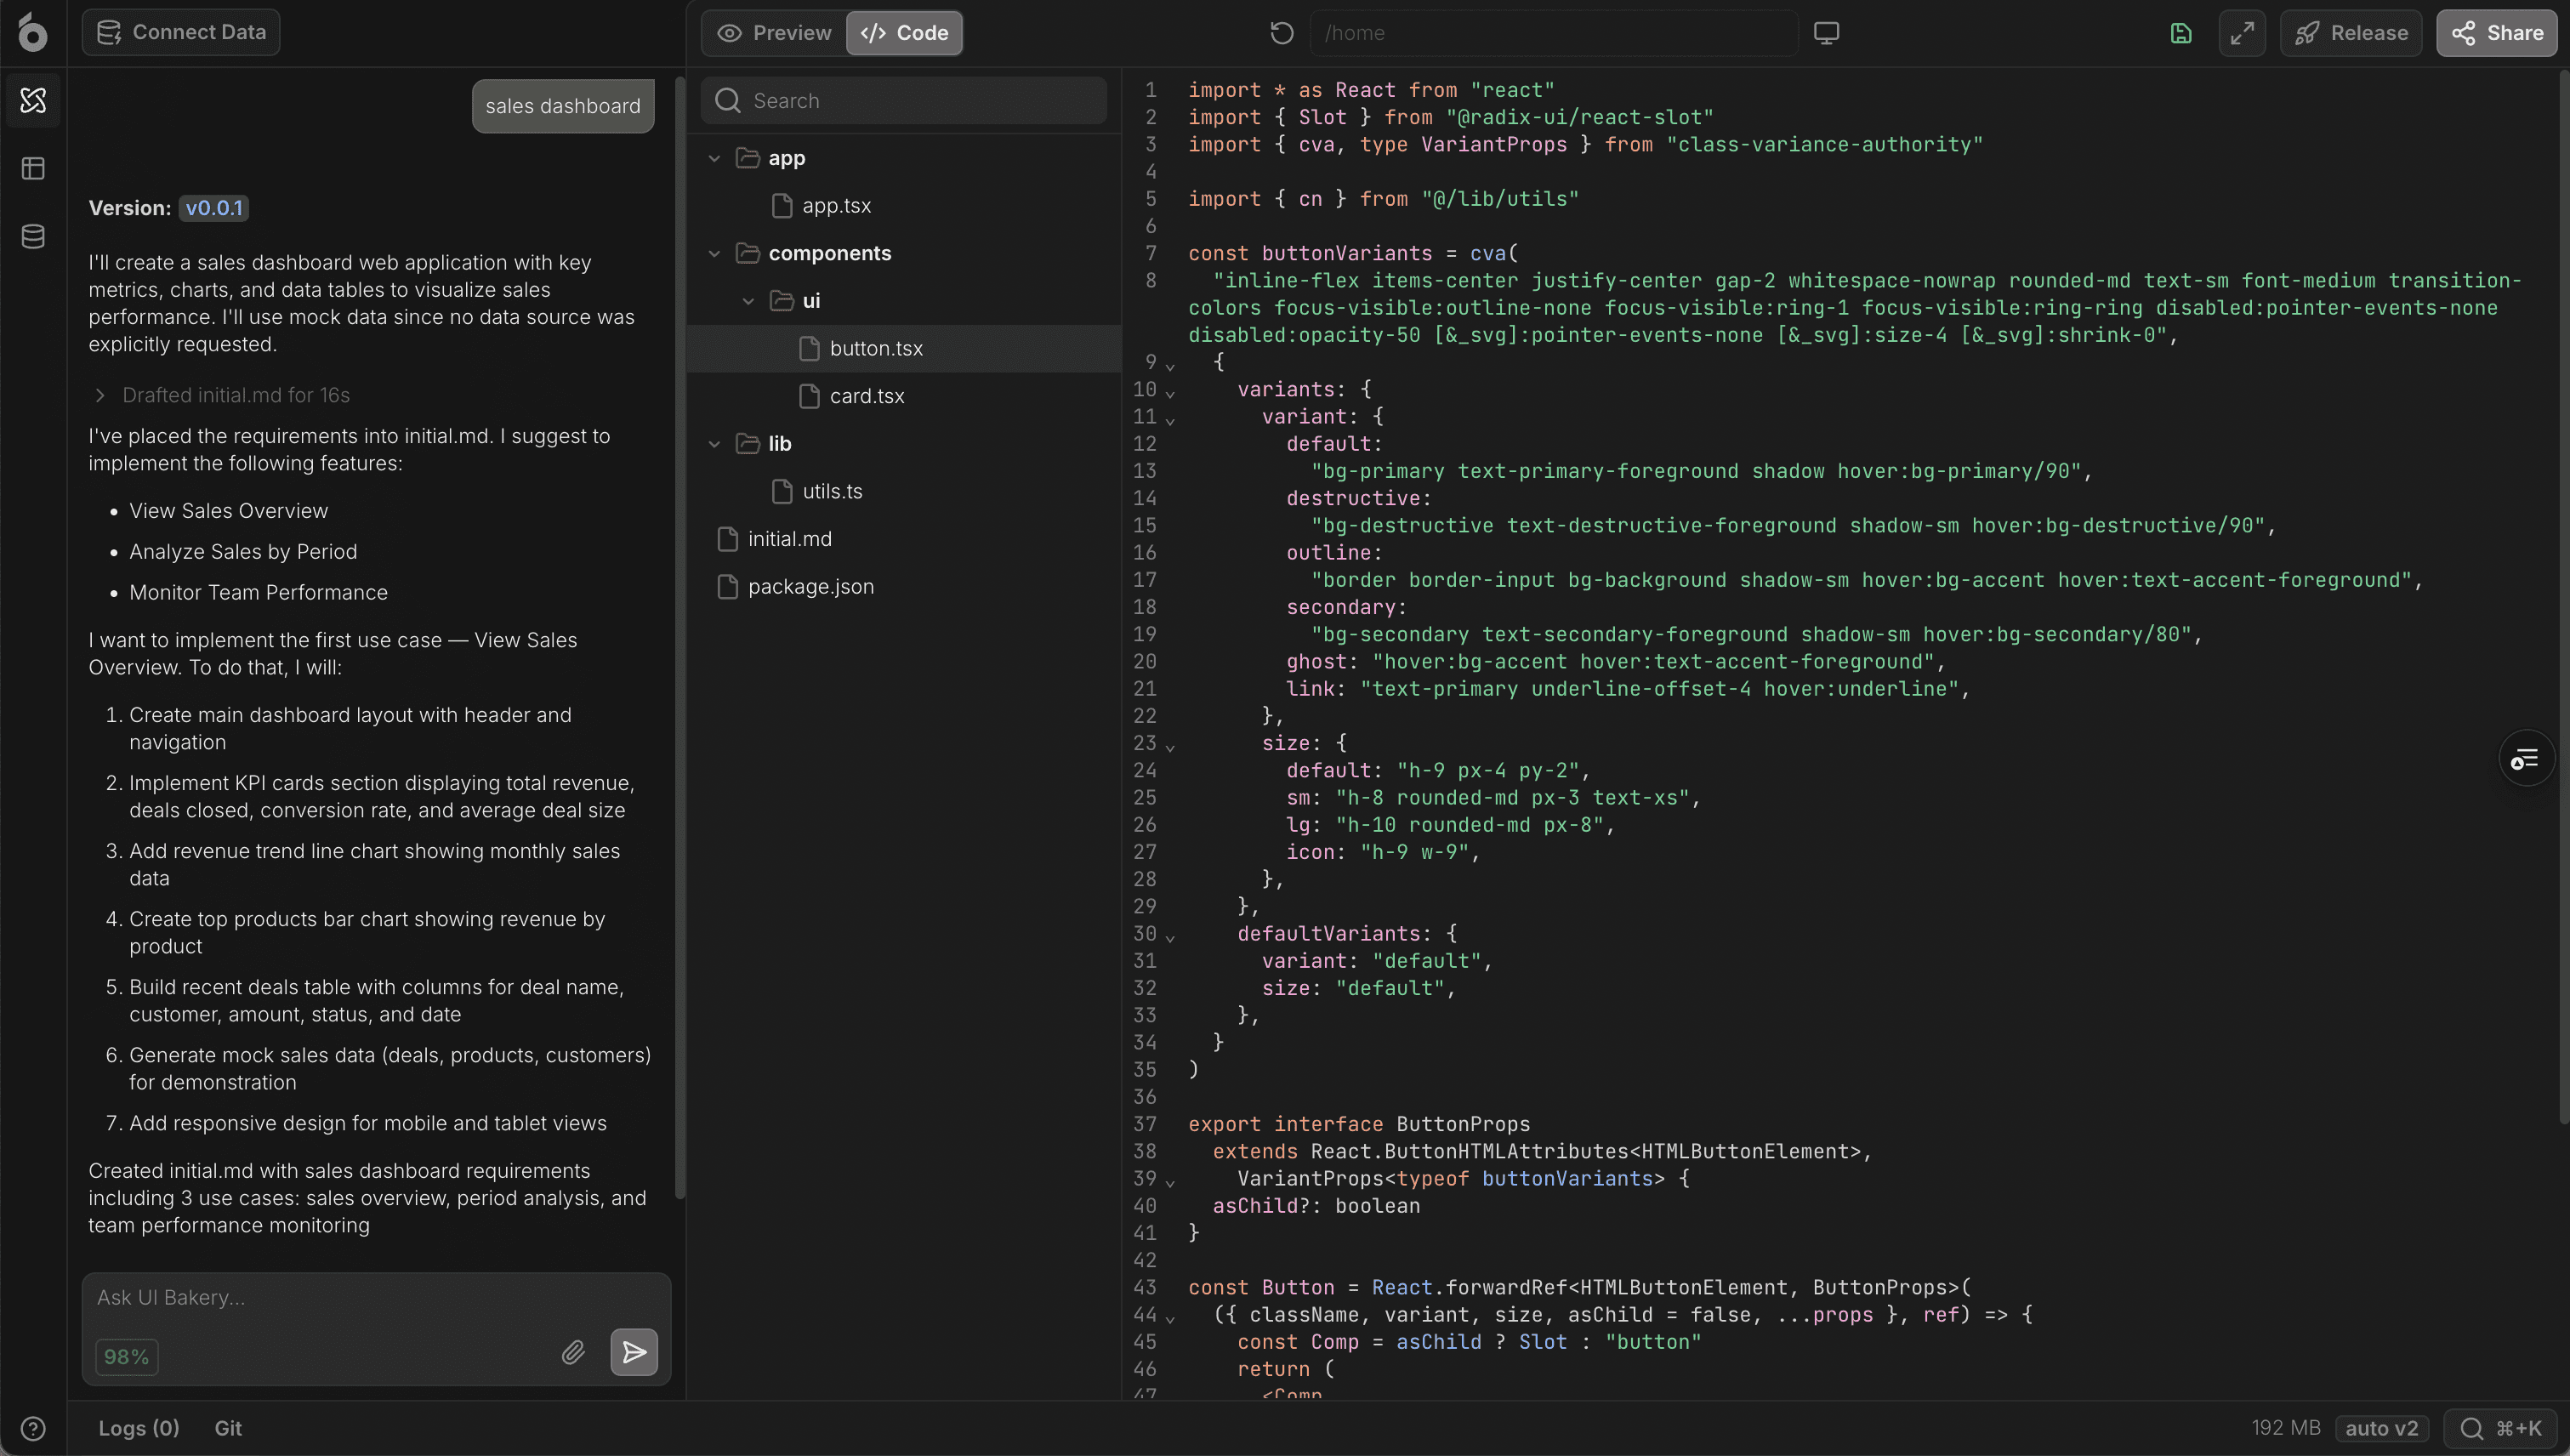The image size is (2570, 1456).
Task: Open the Logs tab
Action: coord(138,1428)
